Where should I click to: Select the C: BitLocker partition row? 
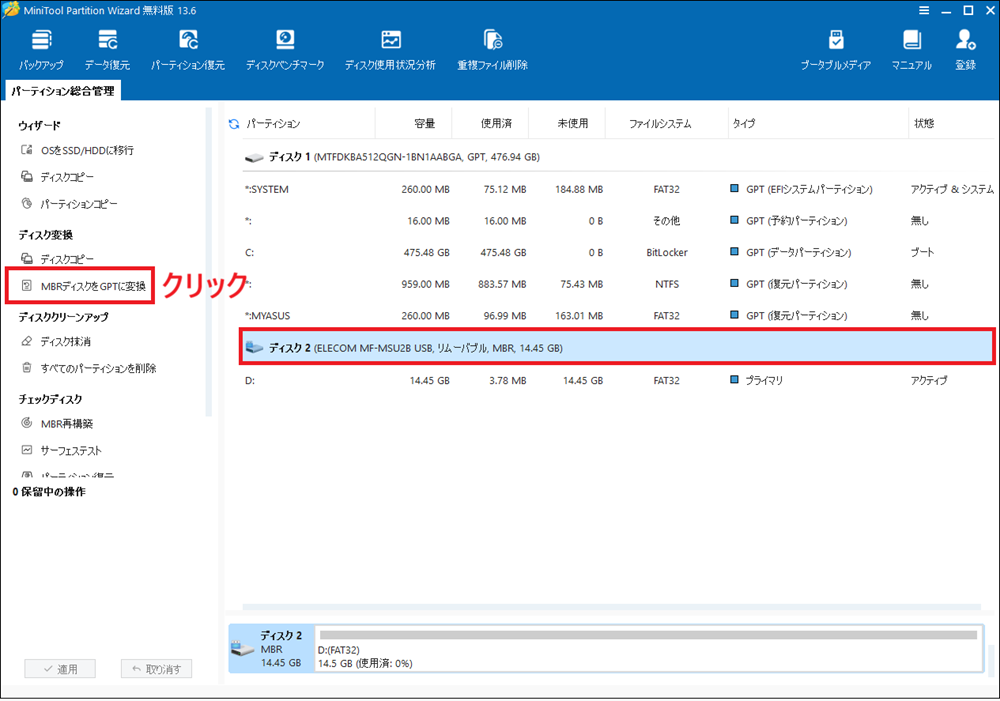pyautogui.click(x=617, y=253)
